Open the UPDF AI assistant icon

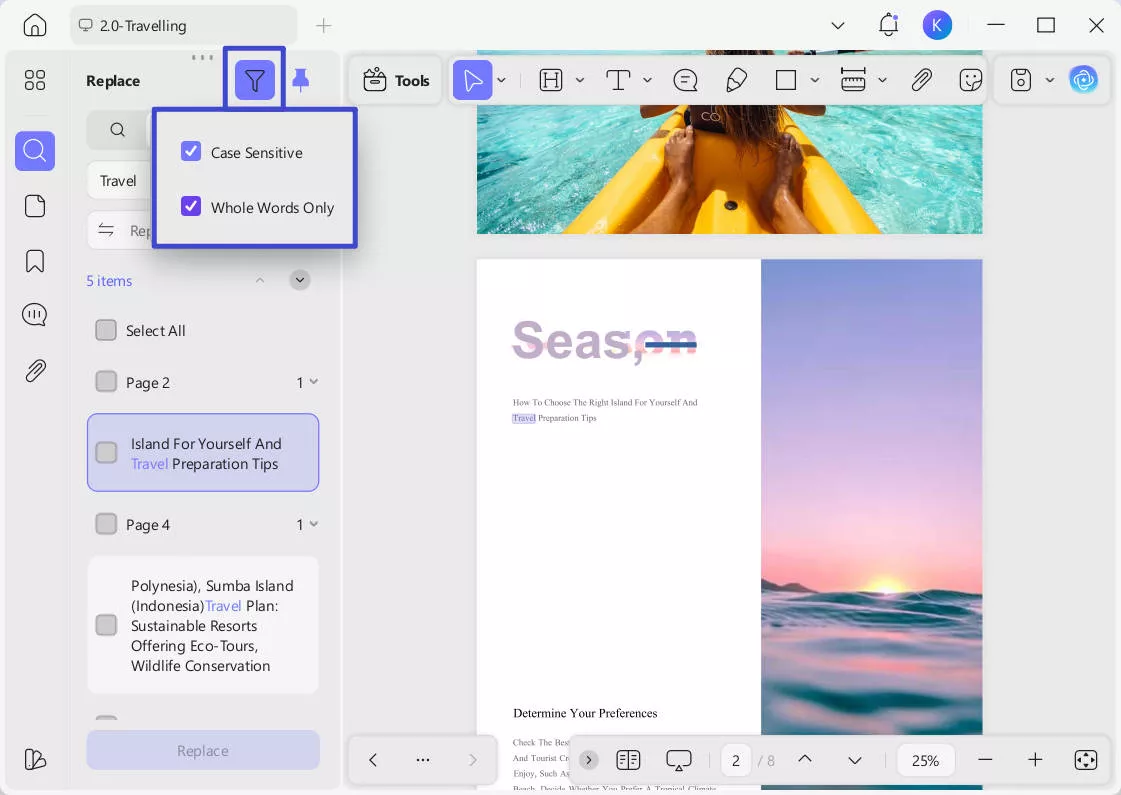(1083, 80)
